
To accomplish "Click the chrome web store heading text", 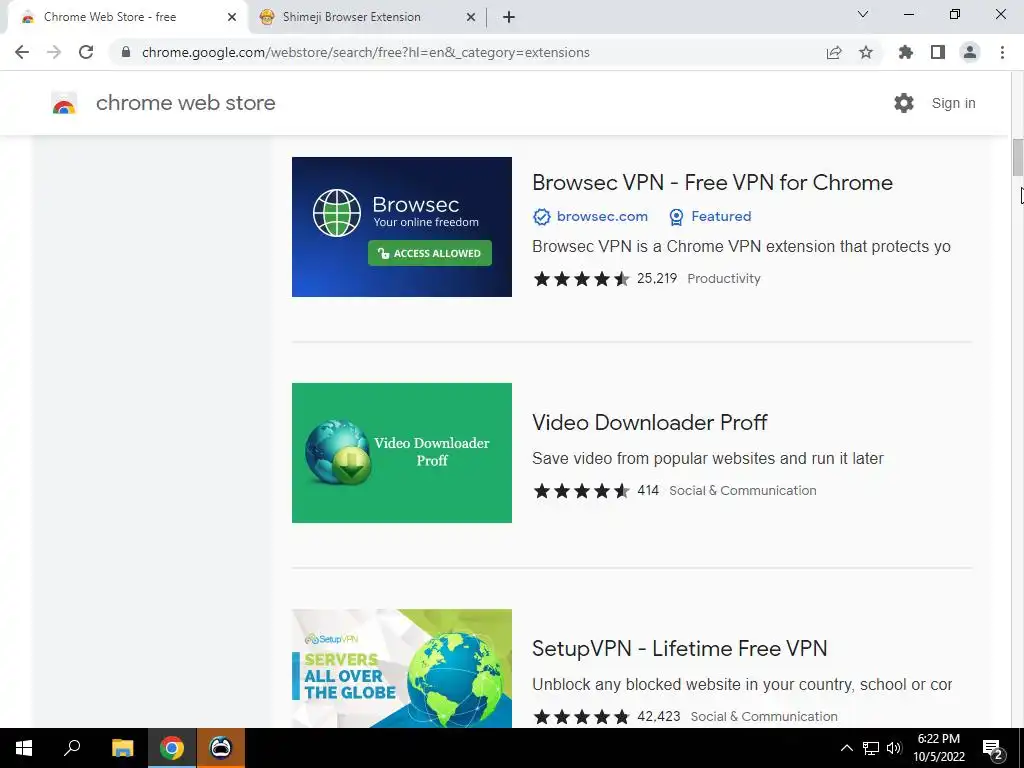I will [x=185, y=103].
